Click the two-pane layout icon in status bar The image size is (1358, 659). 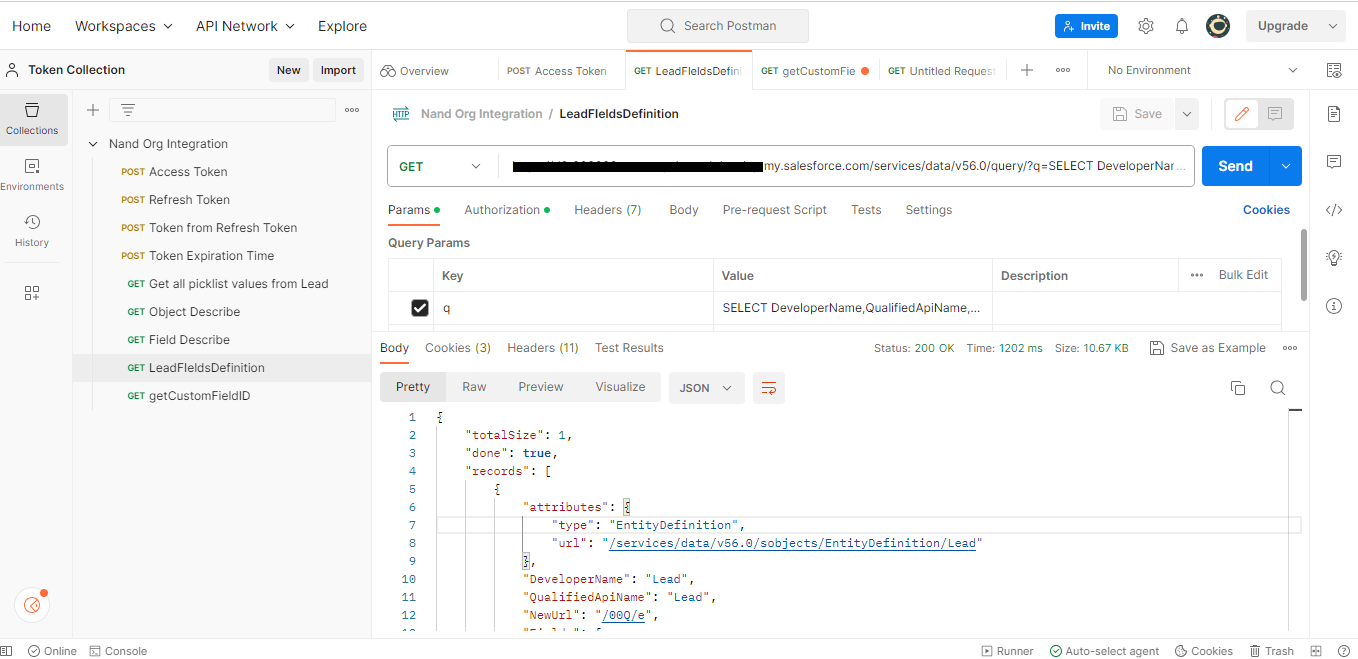click(1316, 651)
